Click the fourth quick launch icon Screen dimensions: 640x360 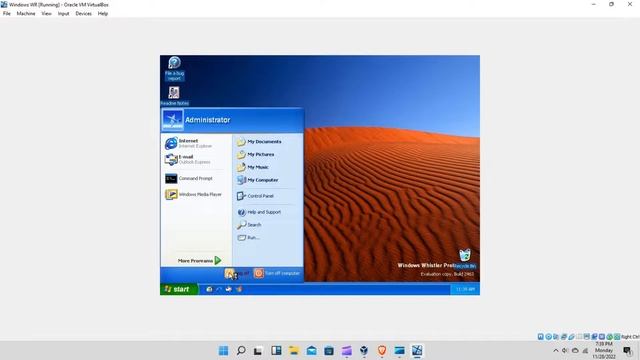(x=239, y=289)
